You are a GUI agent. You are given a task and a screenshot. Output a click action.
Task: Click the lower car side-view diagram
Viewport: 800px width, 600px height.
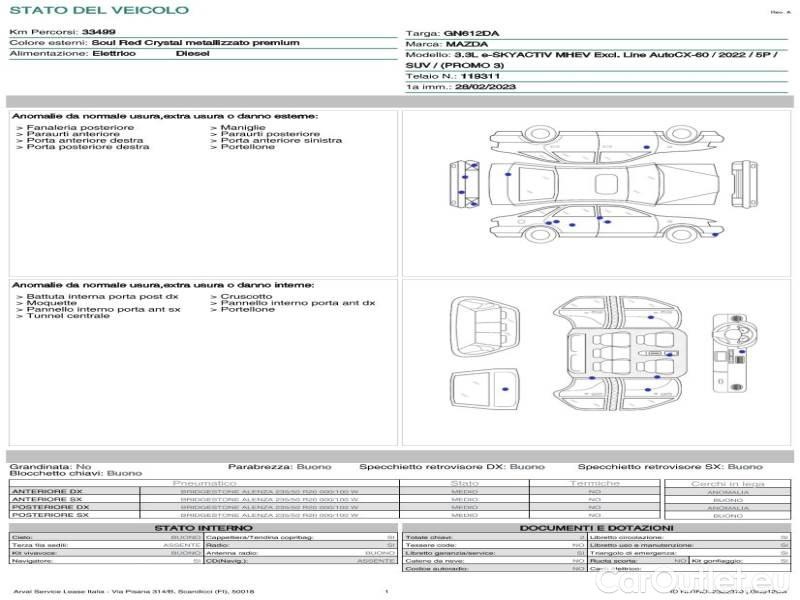605,223
